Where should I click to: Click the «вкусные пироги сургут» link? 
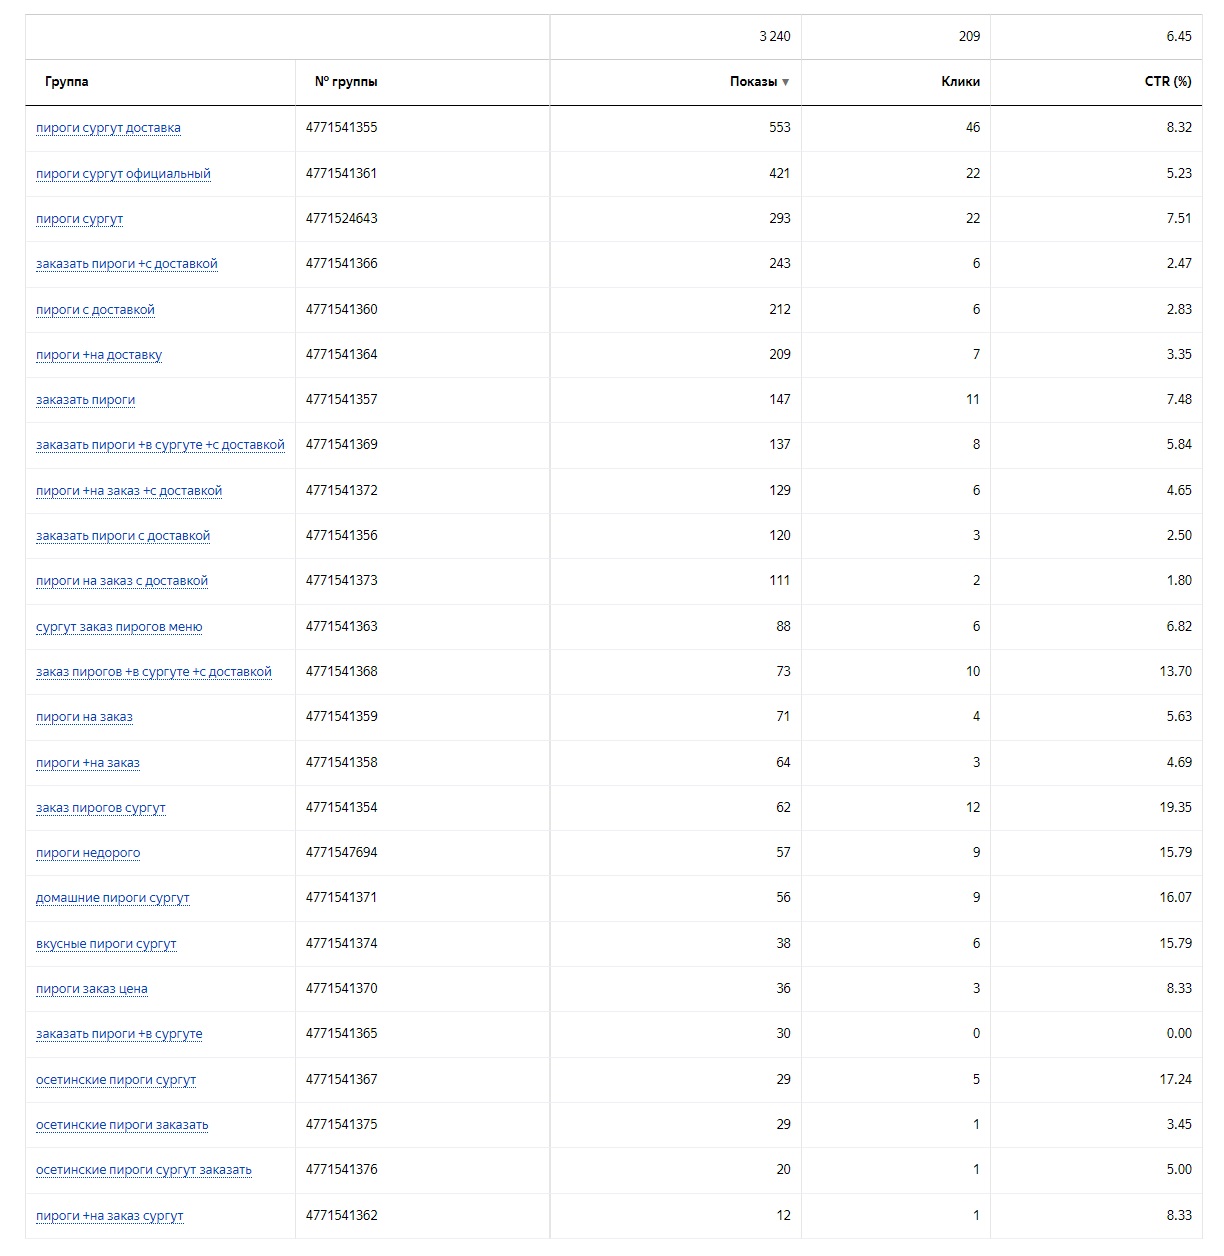(106, 944)
